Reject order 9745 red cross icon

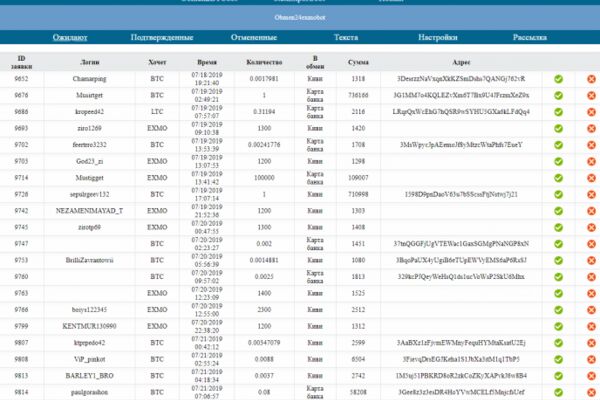pos(592,227)
